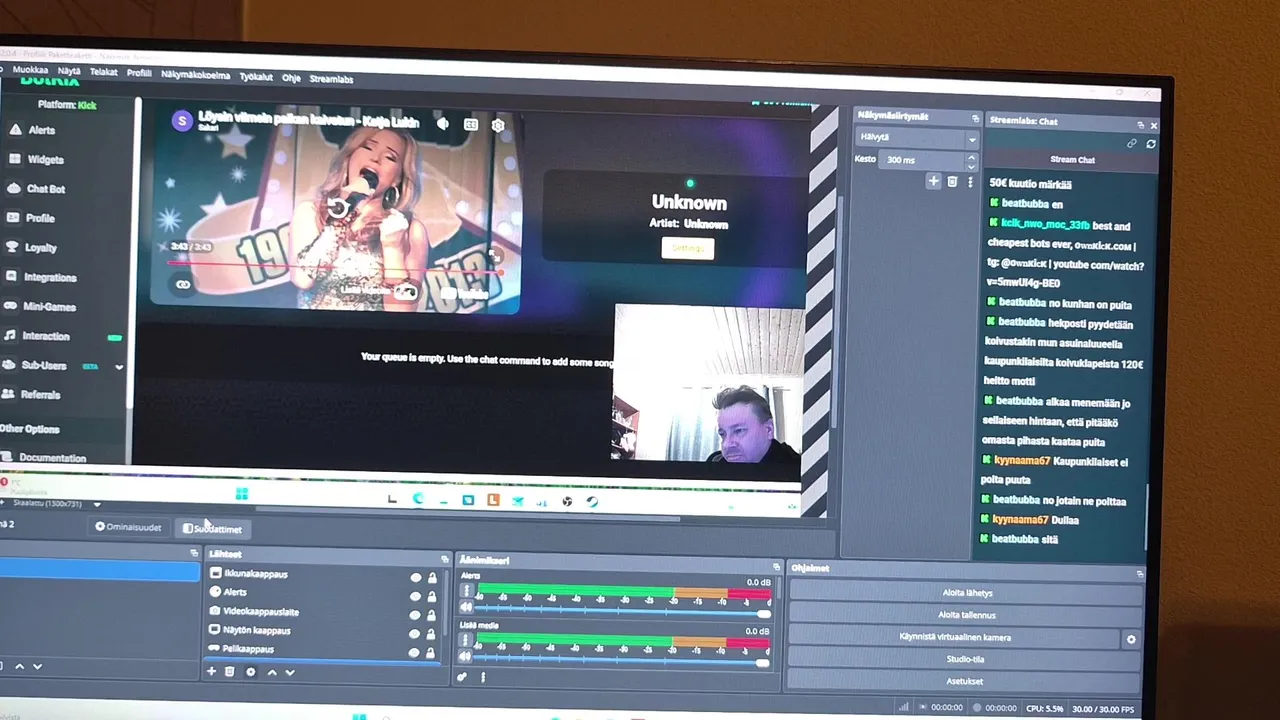This screenshot has height=720, width=1280.
Task: Increase the Kesto duration with the up arrow
Action: coord(971,156)
